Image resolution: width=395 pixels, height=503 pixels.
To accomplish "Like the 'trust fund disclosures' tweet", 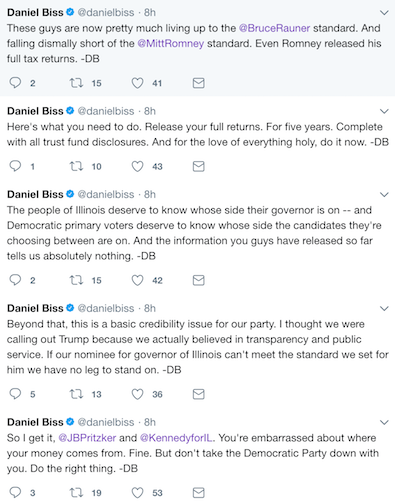I will coord(137,166).
